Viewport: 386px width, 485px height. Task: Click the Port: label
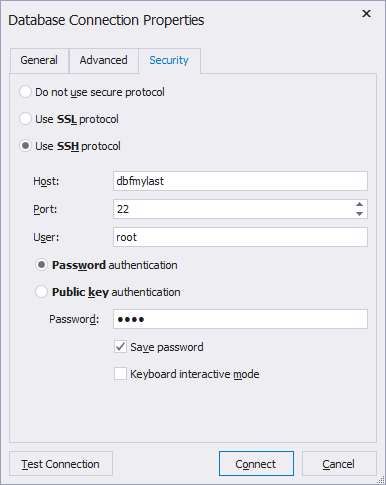[45, 209]
